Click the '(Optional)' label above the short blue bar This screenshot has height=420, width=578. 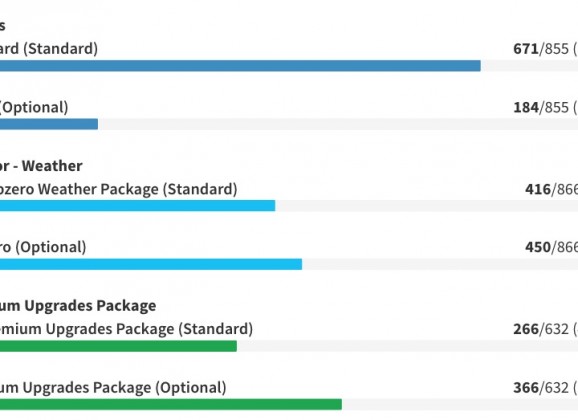[34, 107]
